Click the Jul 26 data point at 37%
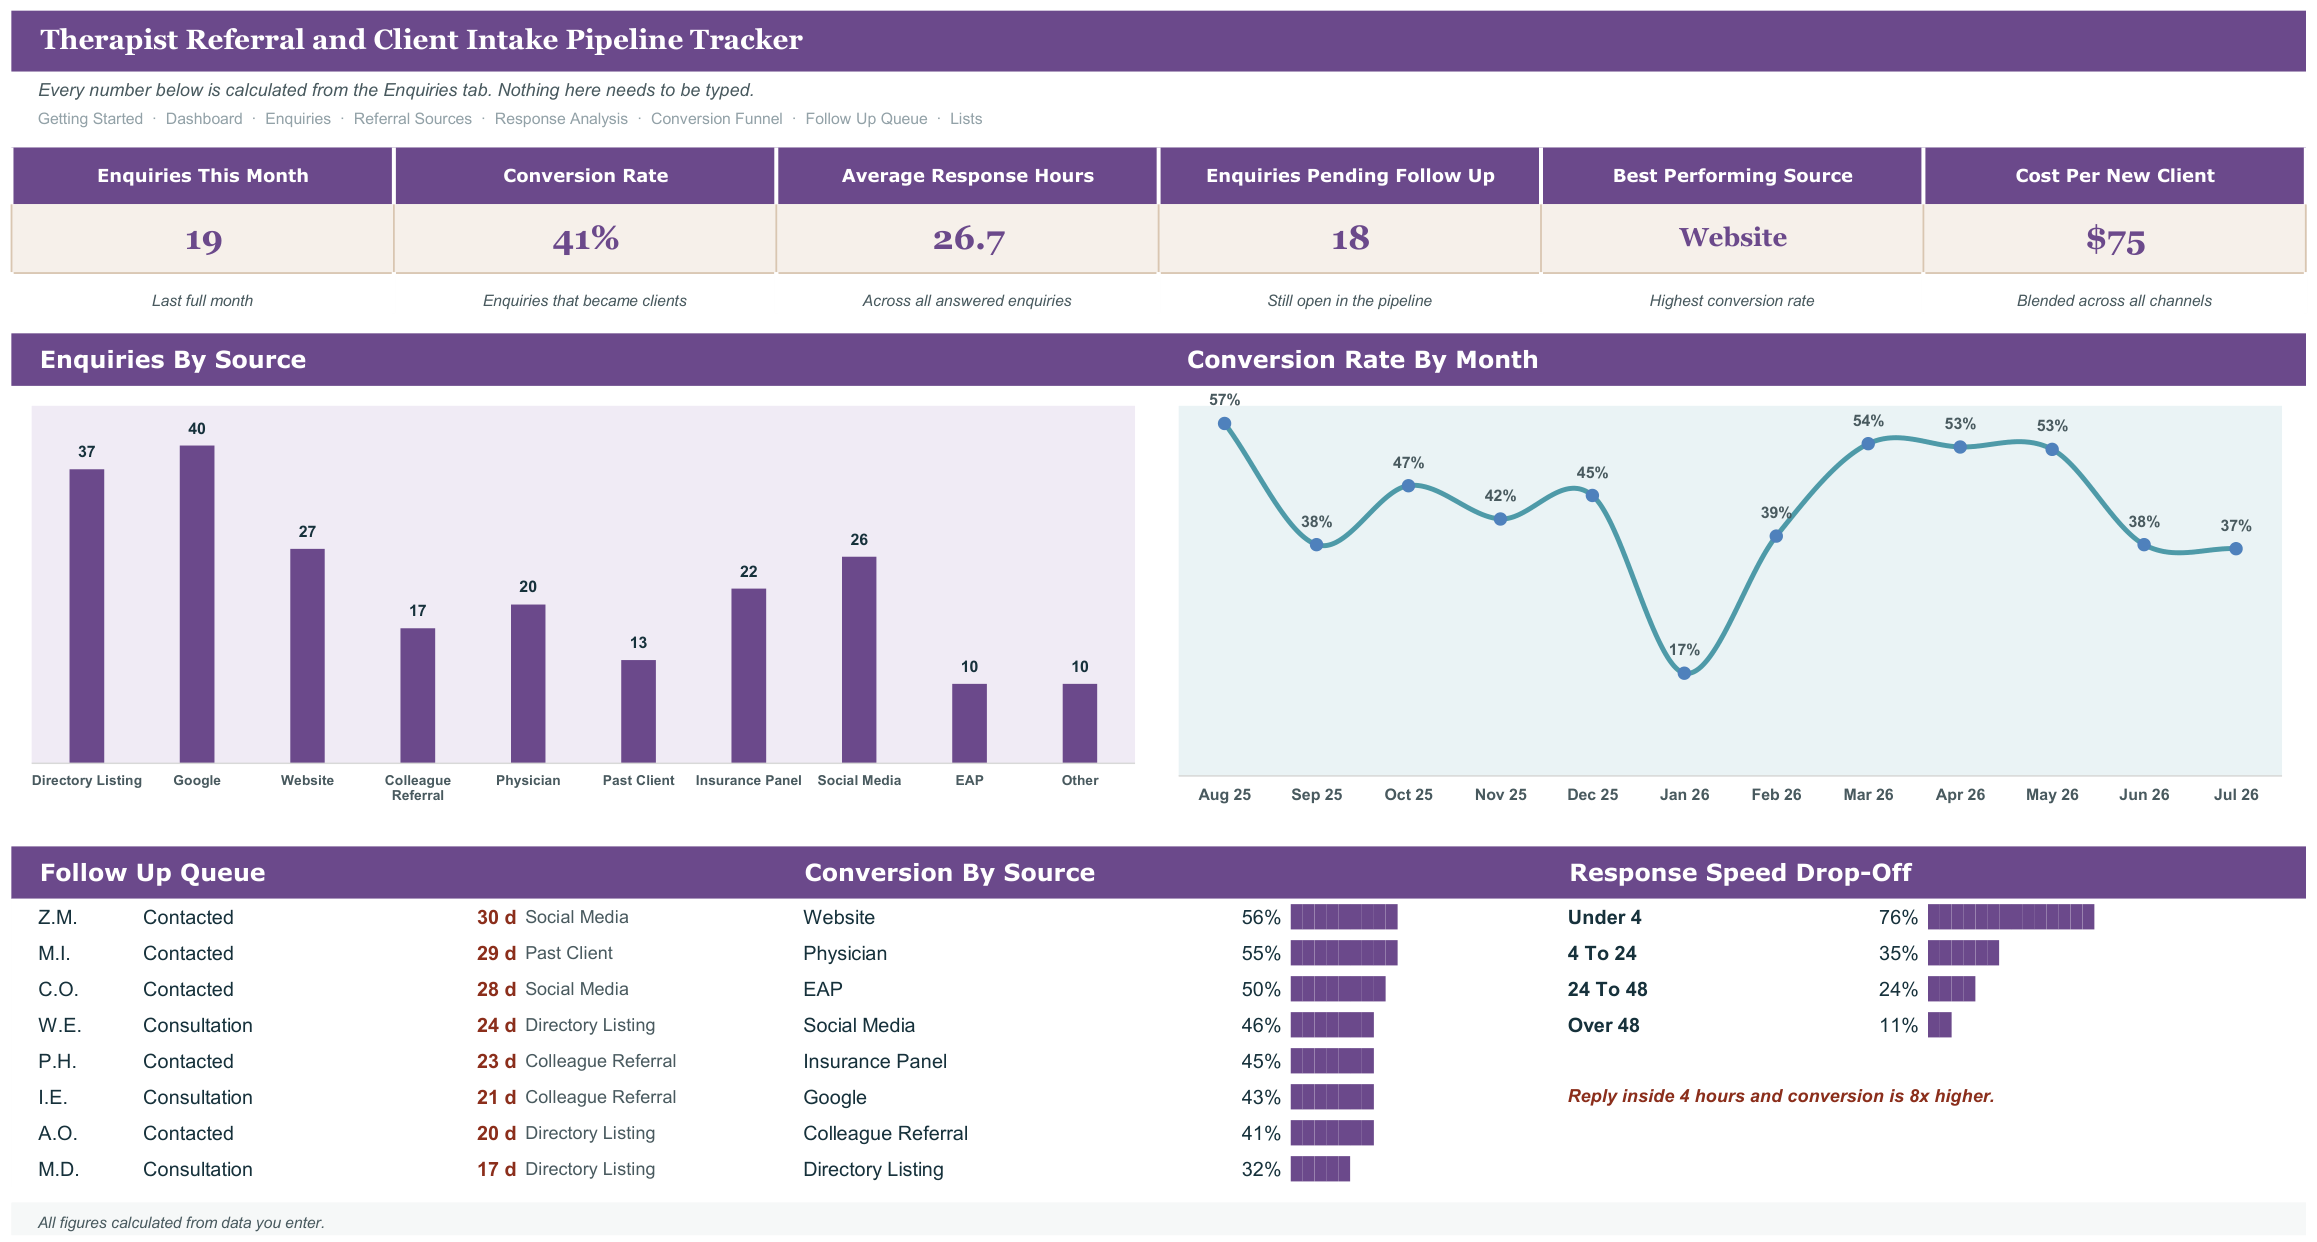 (x=2236, y=549)
